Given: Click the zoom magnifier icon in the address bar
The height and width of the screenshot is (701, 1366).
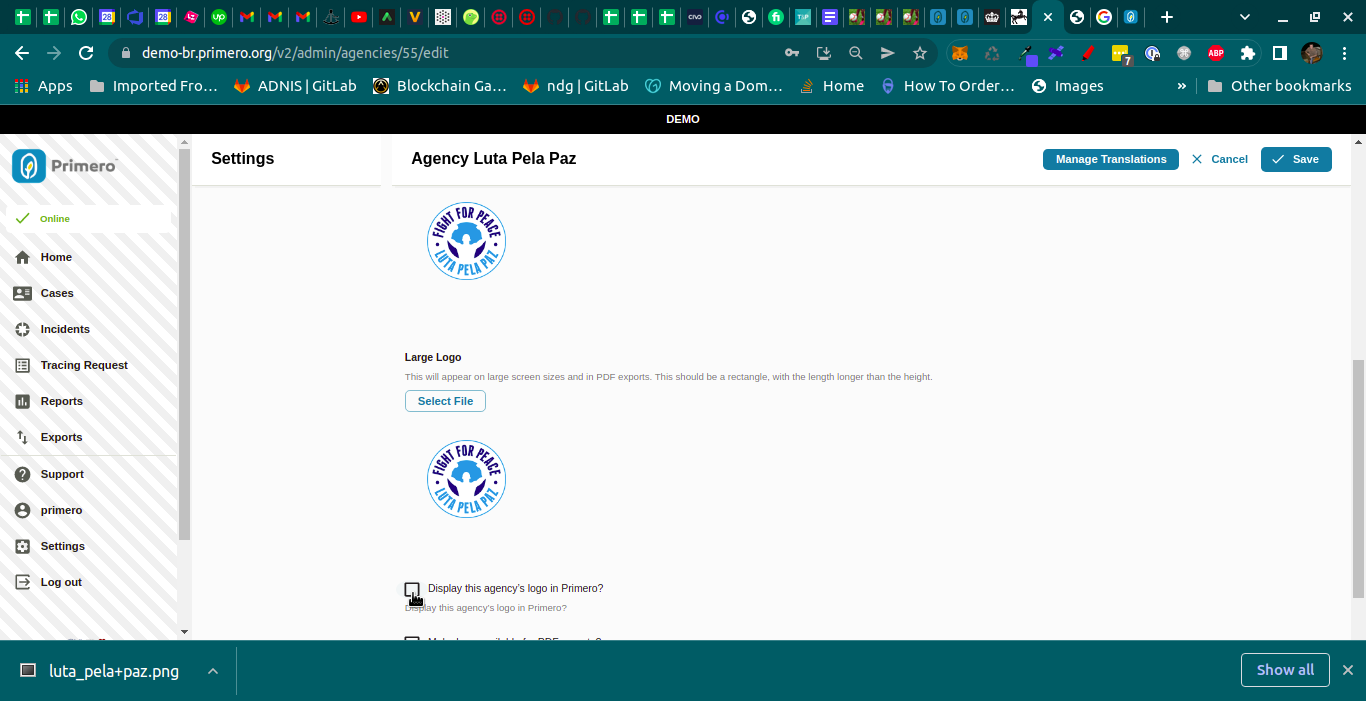Looking at the screenshot, I should pos(856,53).
